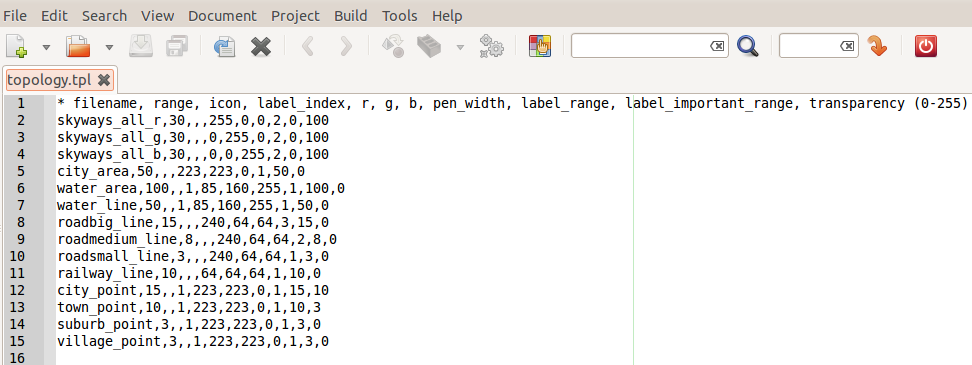This screenshot has height=365, width=972.
Task: Open the color chooser icon
Action: [x=540, y=46]
